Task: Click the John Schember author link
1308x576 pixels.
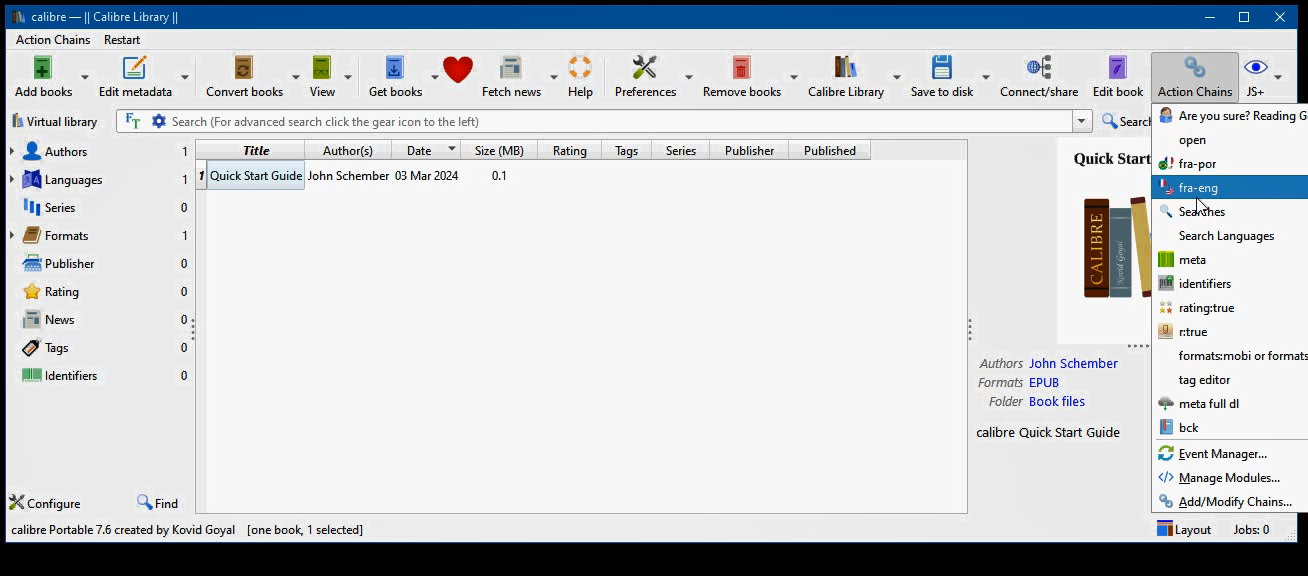Action: (1073, 363)
